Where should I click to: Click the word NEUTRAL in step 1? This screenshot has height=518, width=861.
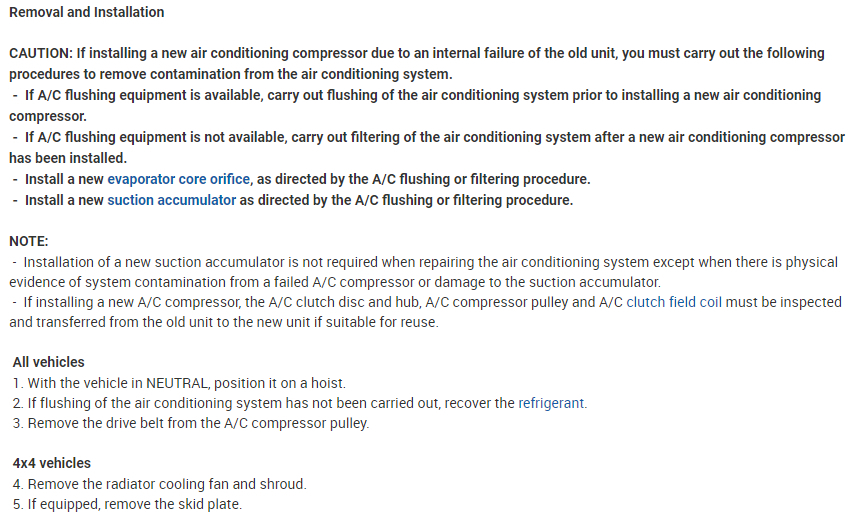click(174, 383)
